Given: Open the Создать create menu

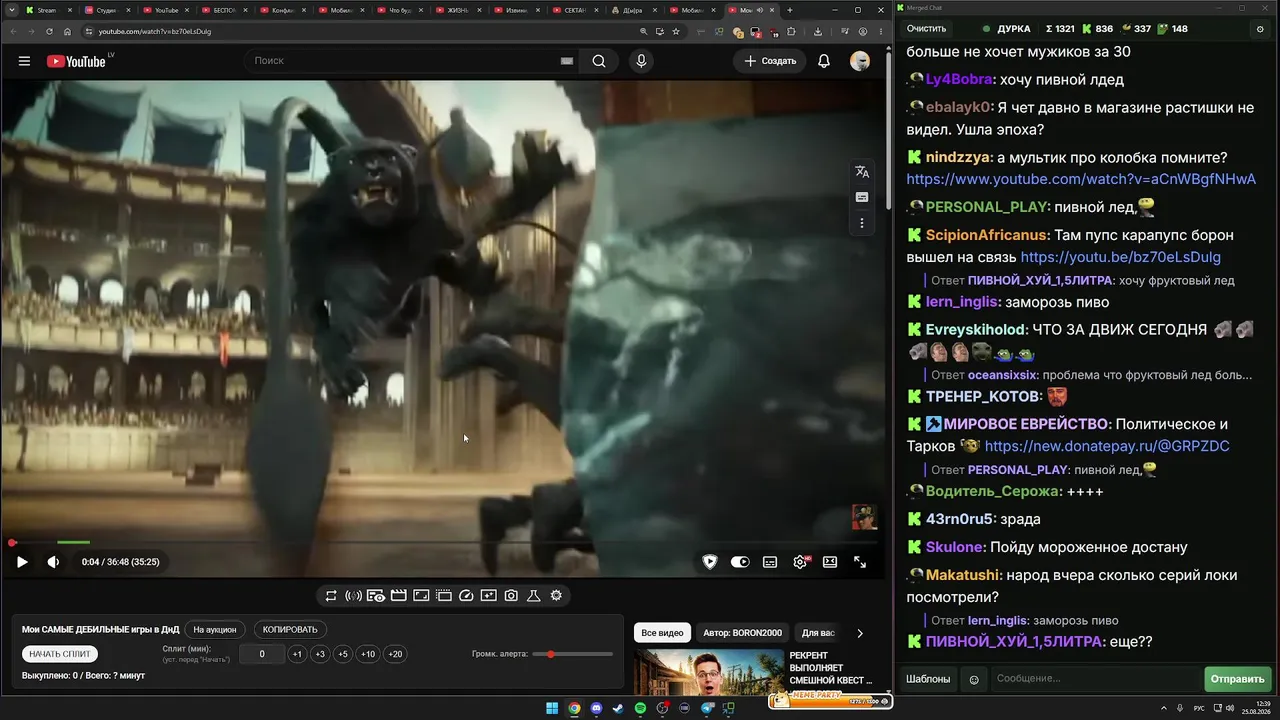Looking at the screenshot, I should [770, 61].
